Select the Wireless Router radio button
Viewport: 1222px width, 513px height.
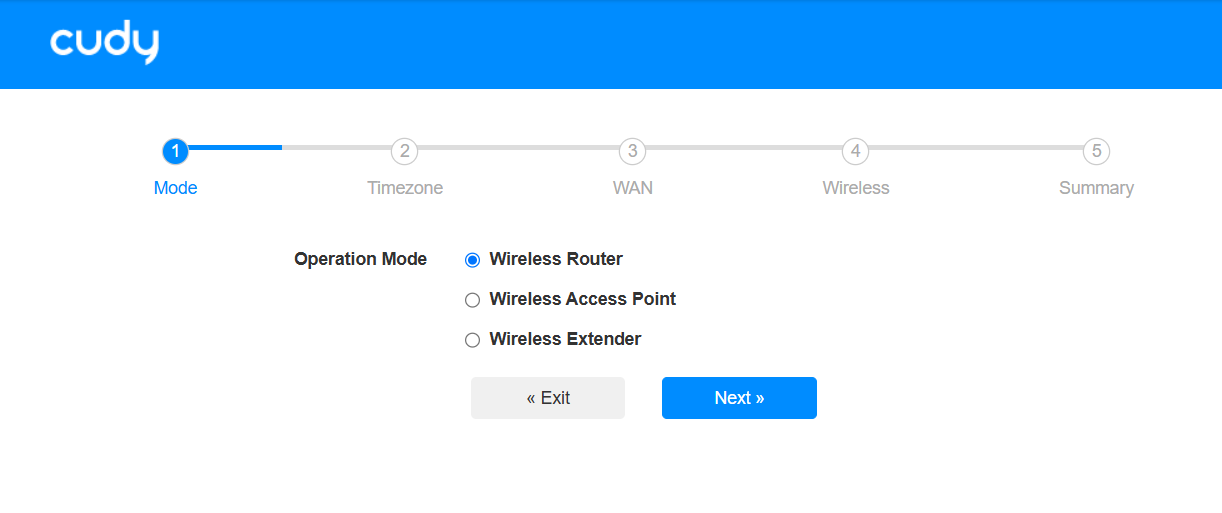473,260
